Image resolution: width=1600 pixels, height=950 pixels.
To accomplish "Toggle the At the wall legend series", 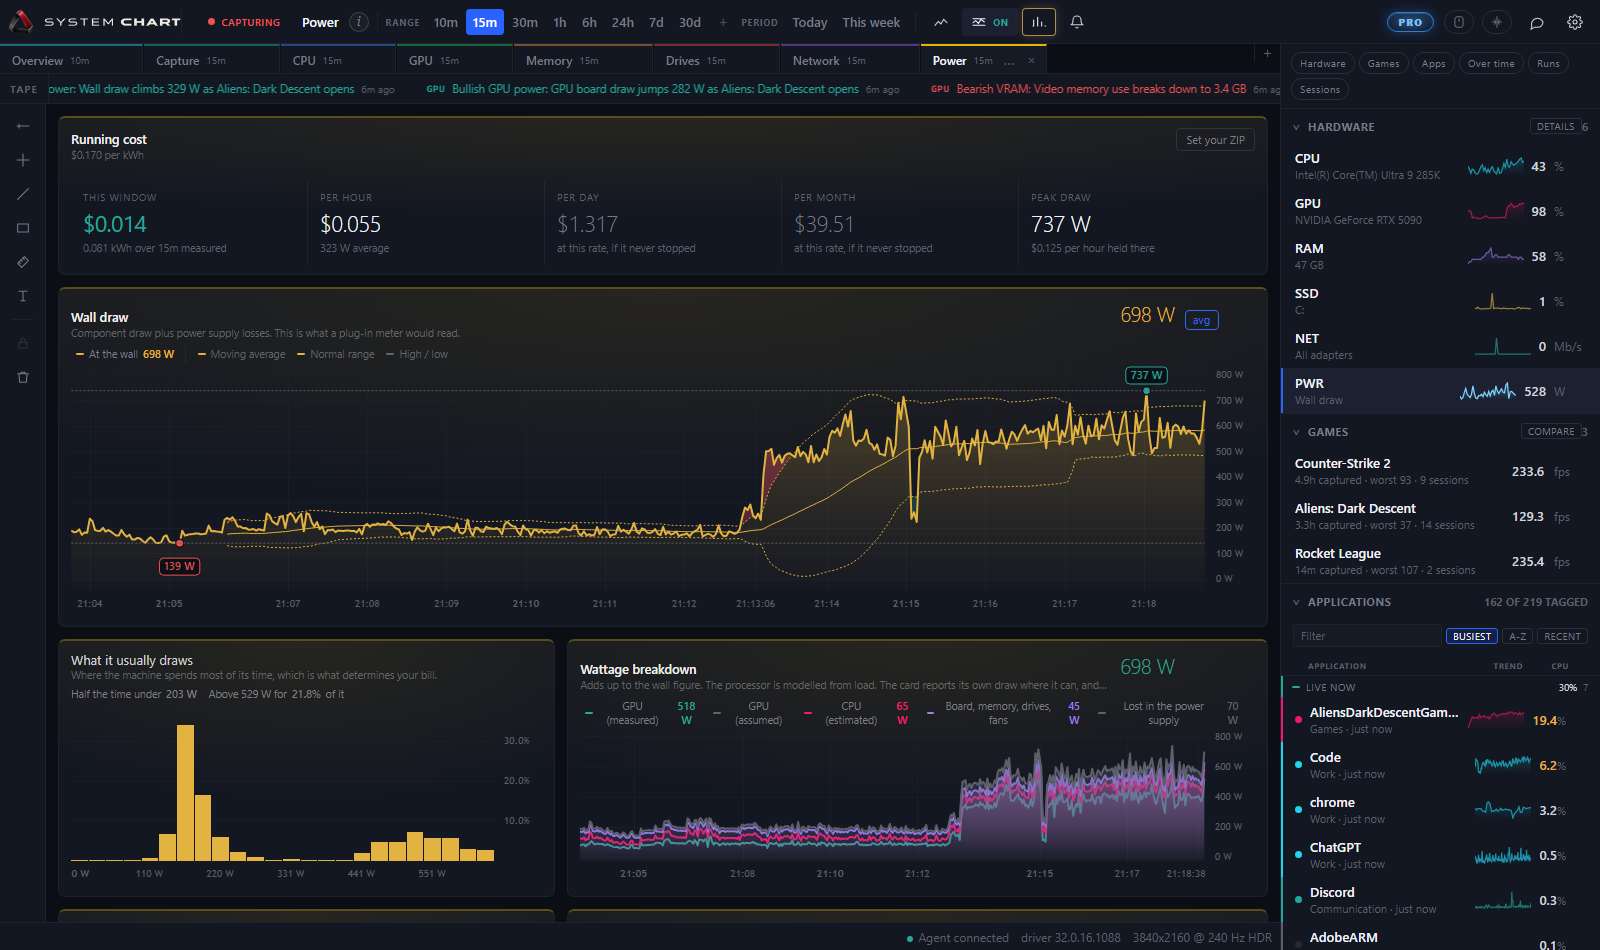I will click(x=125, y=354).
